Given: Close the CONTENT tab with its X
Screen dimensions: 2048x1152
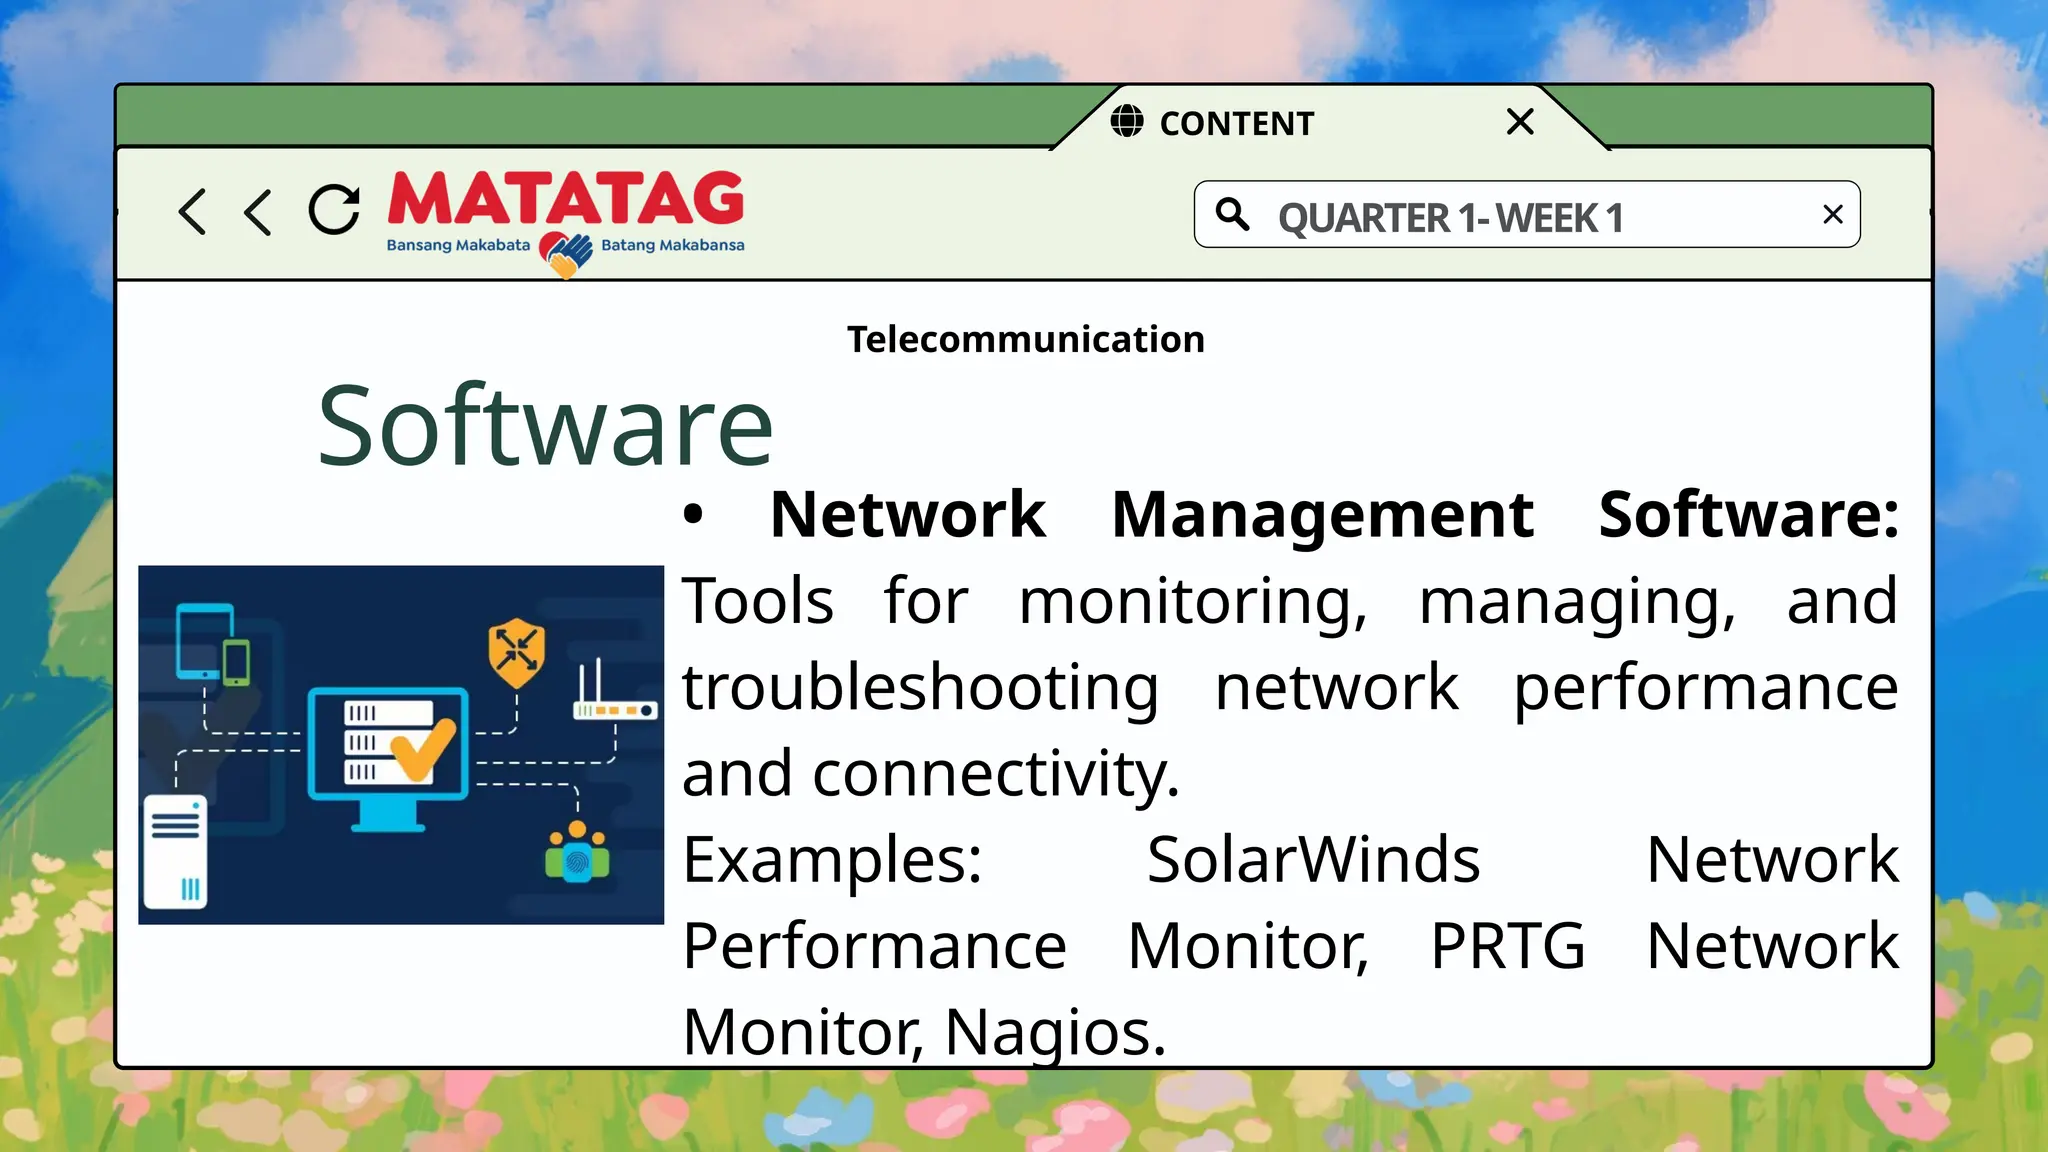Looking at the screenshot, I should 1519,122.
